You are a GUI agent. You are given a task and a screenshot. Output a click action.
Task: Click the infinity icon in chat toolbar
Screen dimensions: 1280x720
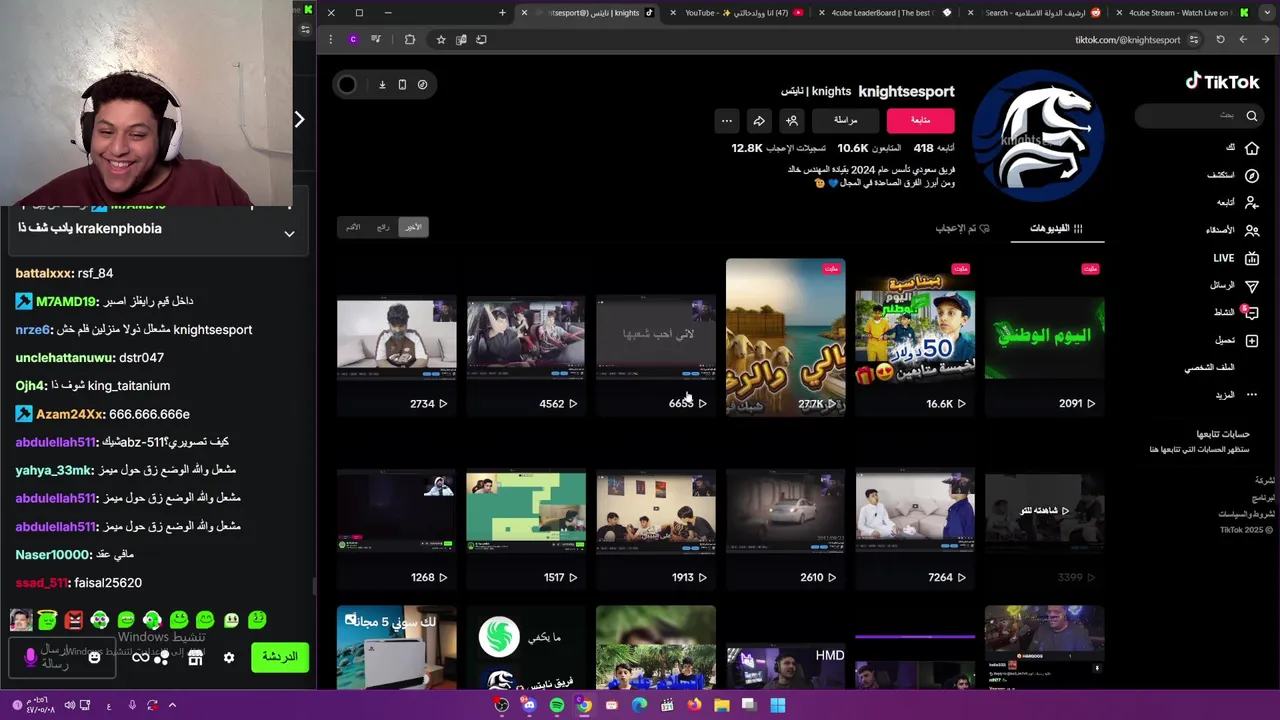click(x=140, y=657)
